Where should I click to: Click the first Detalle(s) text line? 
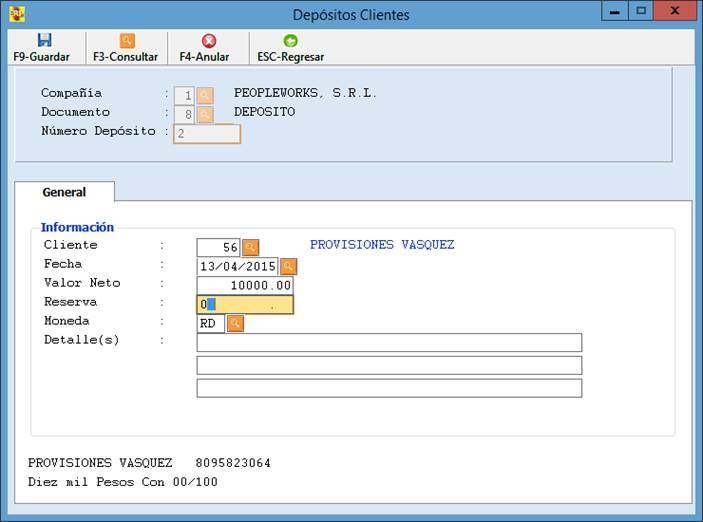[389, 343]
